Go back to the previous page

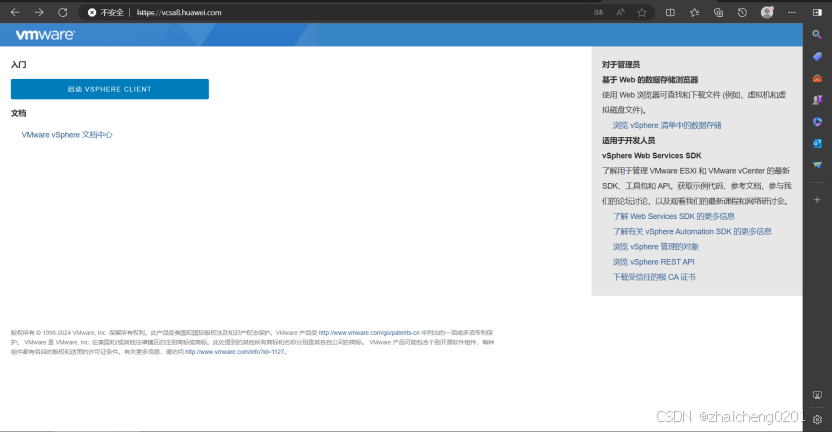[15, 12]
